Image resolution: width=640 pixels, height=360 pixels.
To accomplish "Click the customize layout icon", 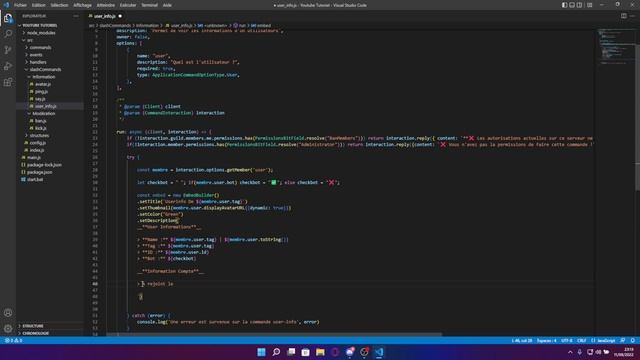I will point(589,5).
